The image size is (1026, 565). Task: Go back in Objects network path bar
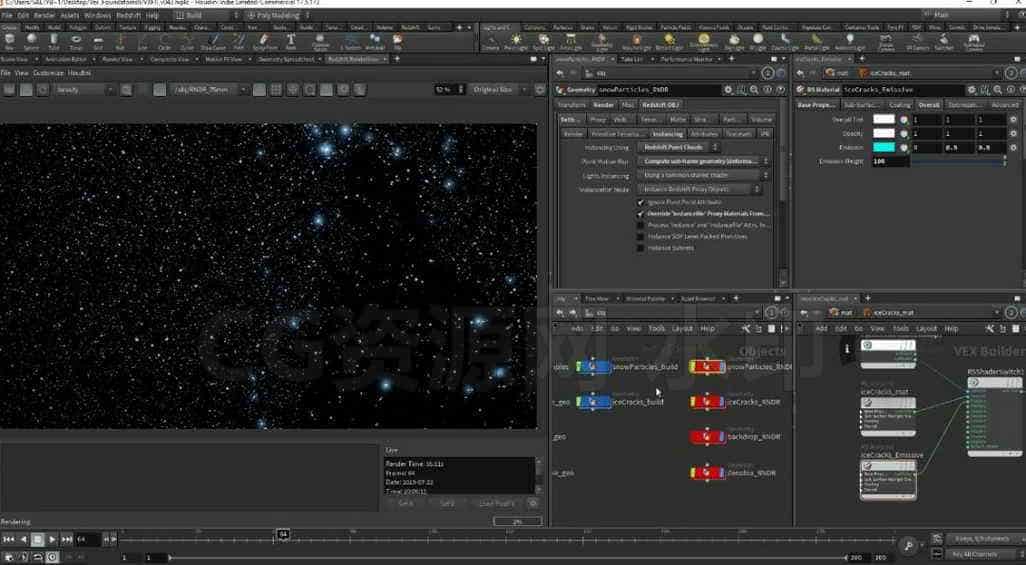click(560, 313)
